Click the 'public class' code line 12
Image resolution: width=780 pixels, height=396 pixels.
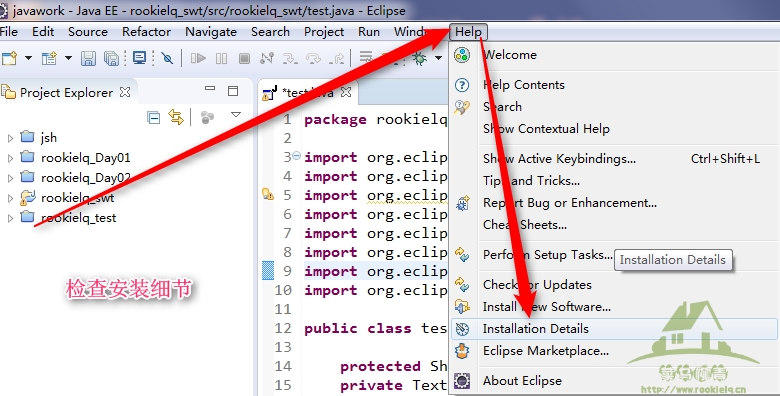[376, 328]
